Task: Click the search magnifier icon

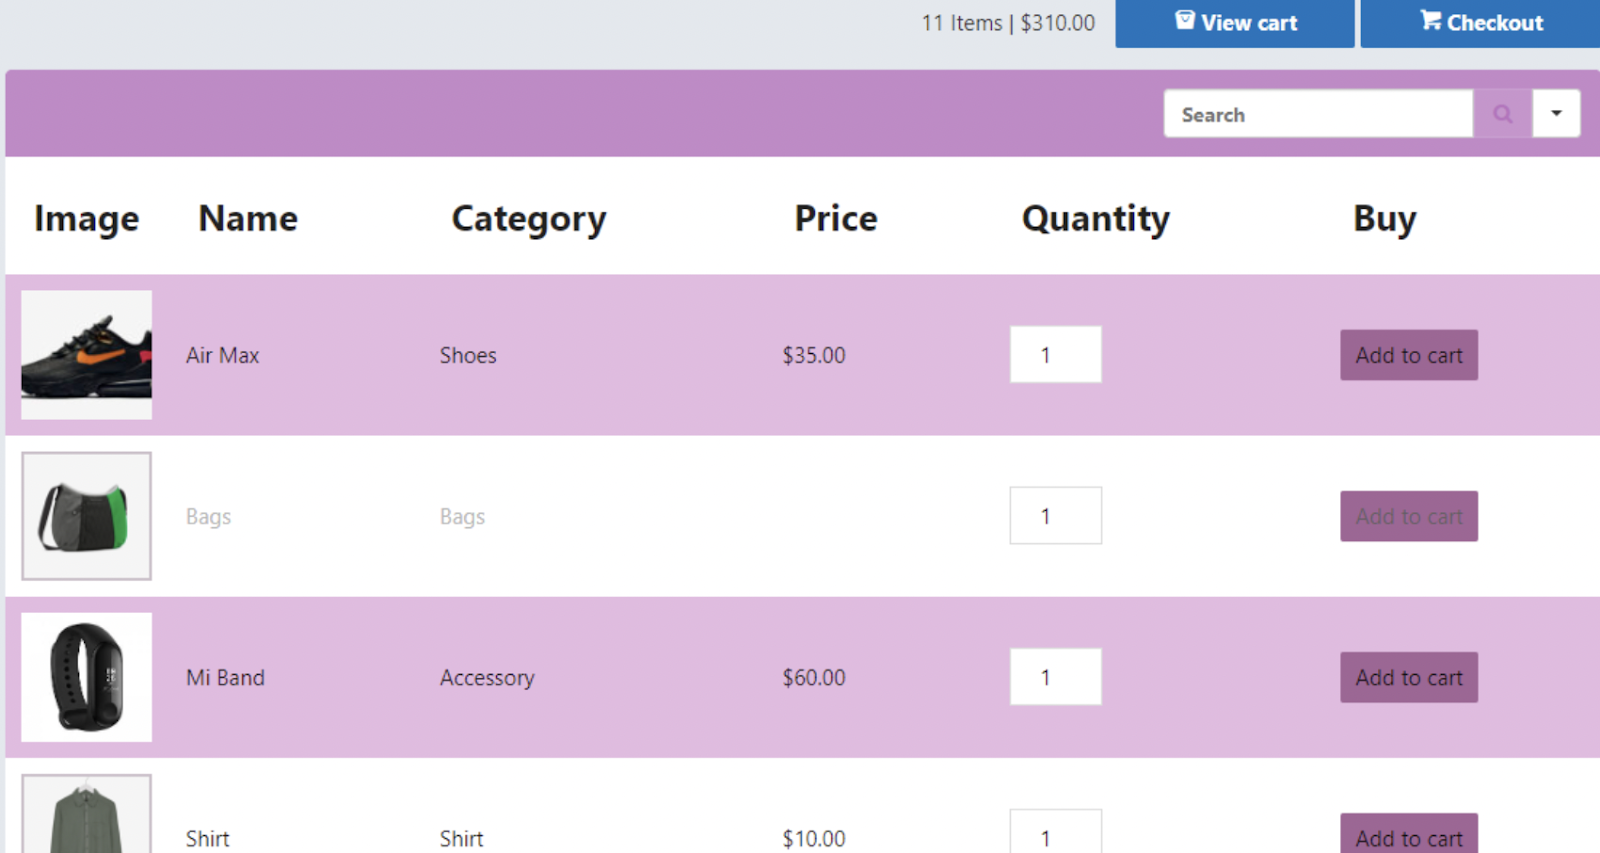Action: [1502, 114]
